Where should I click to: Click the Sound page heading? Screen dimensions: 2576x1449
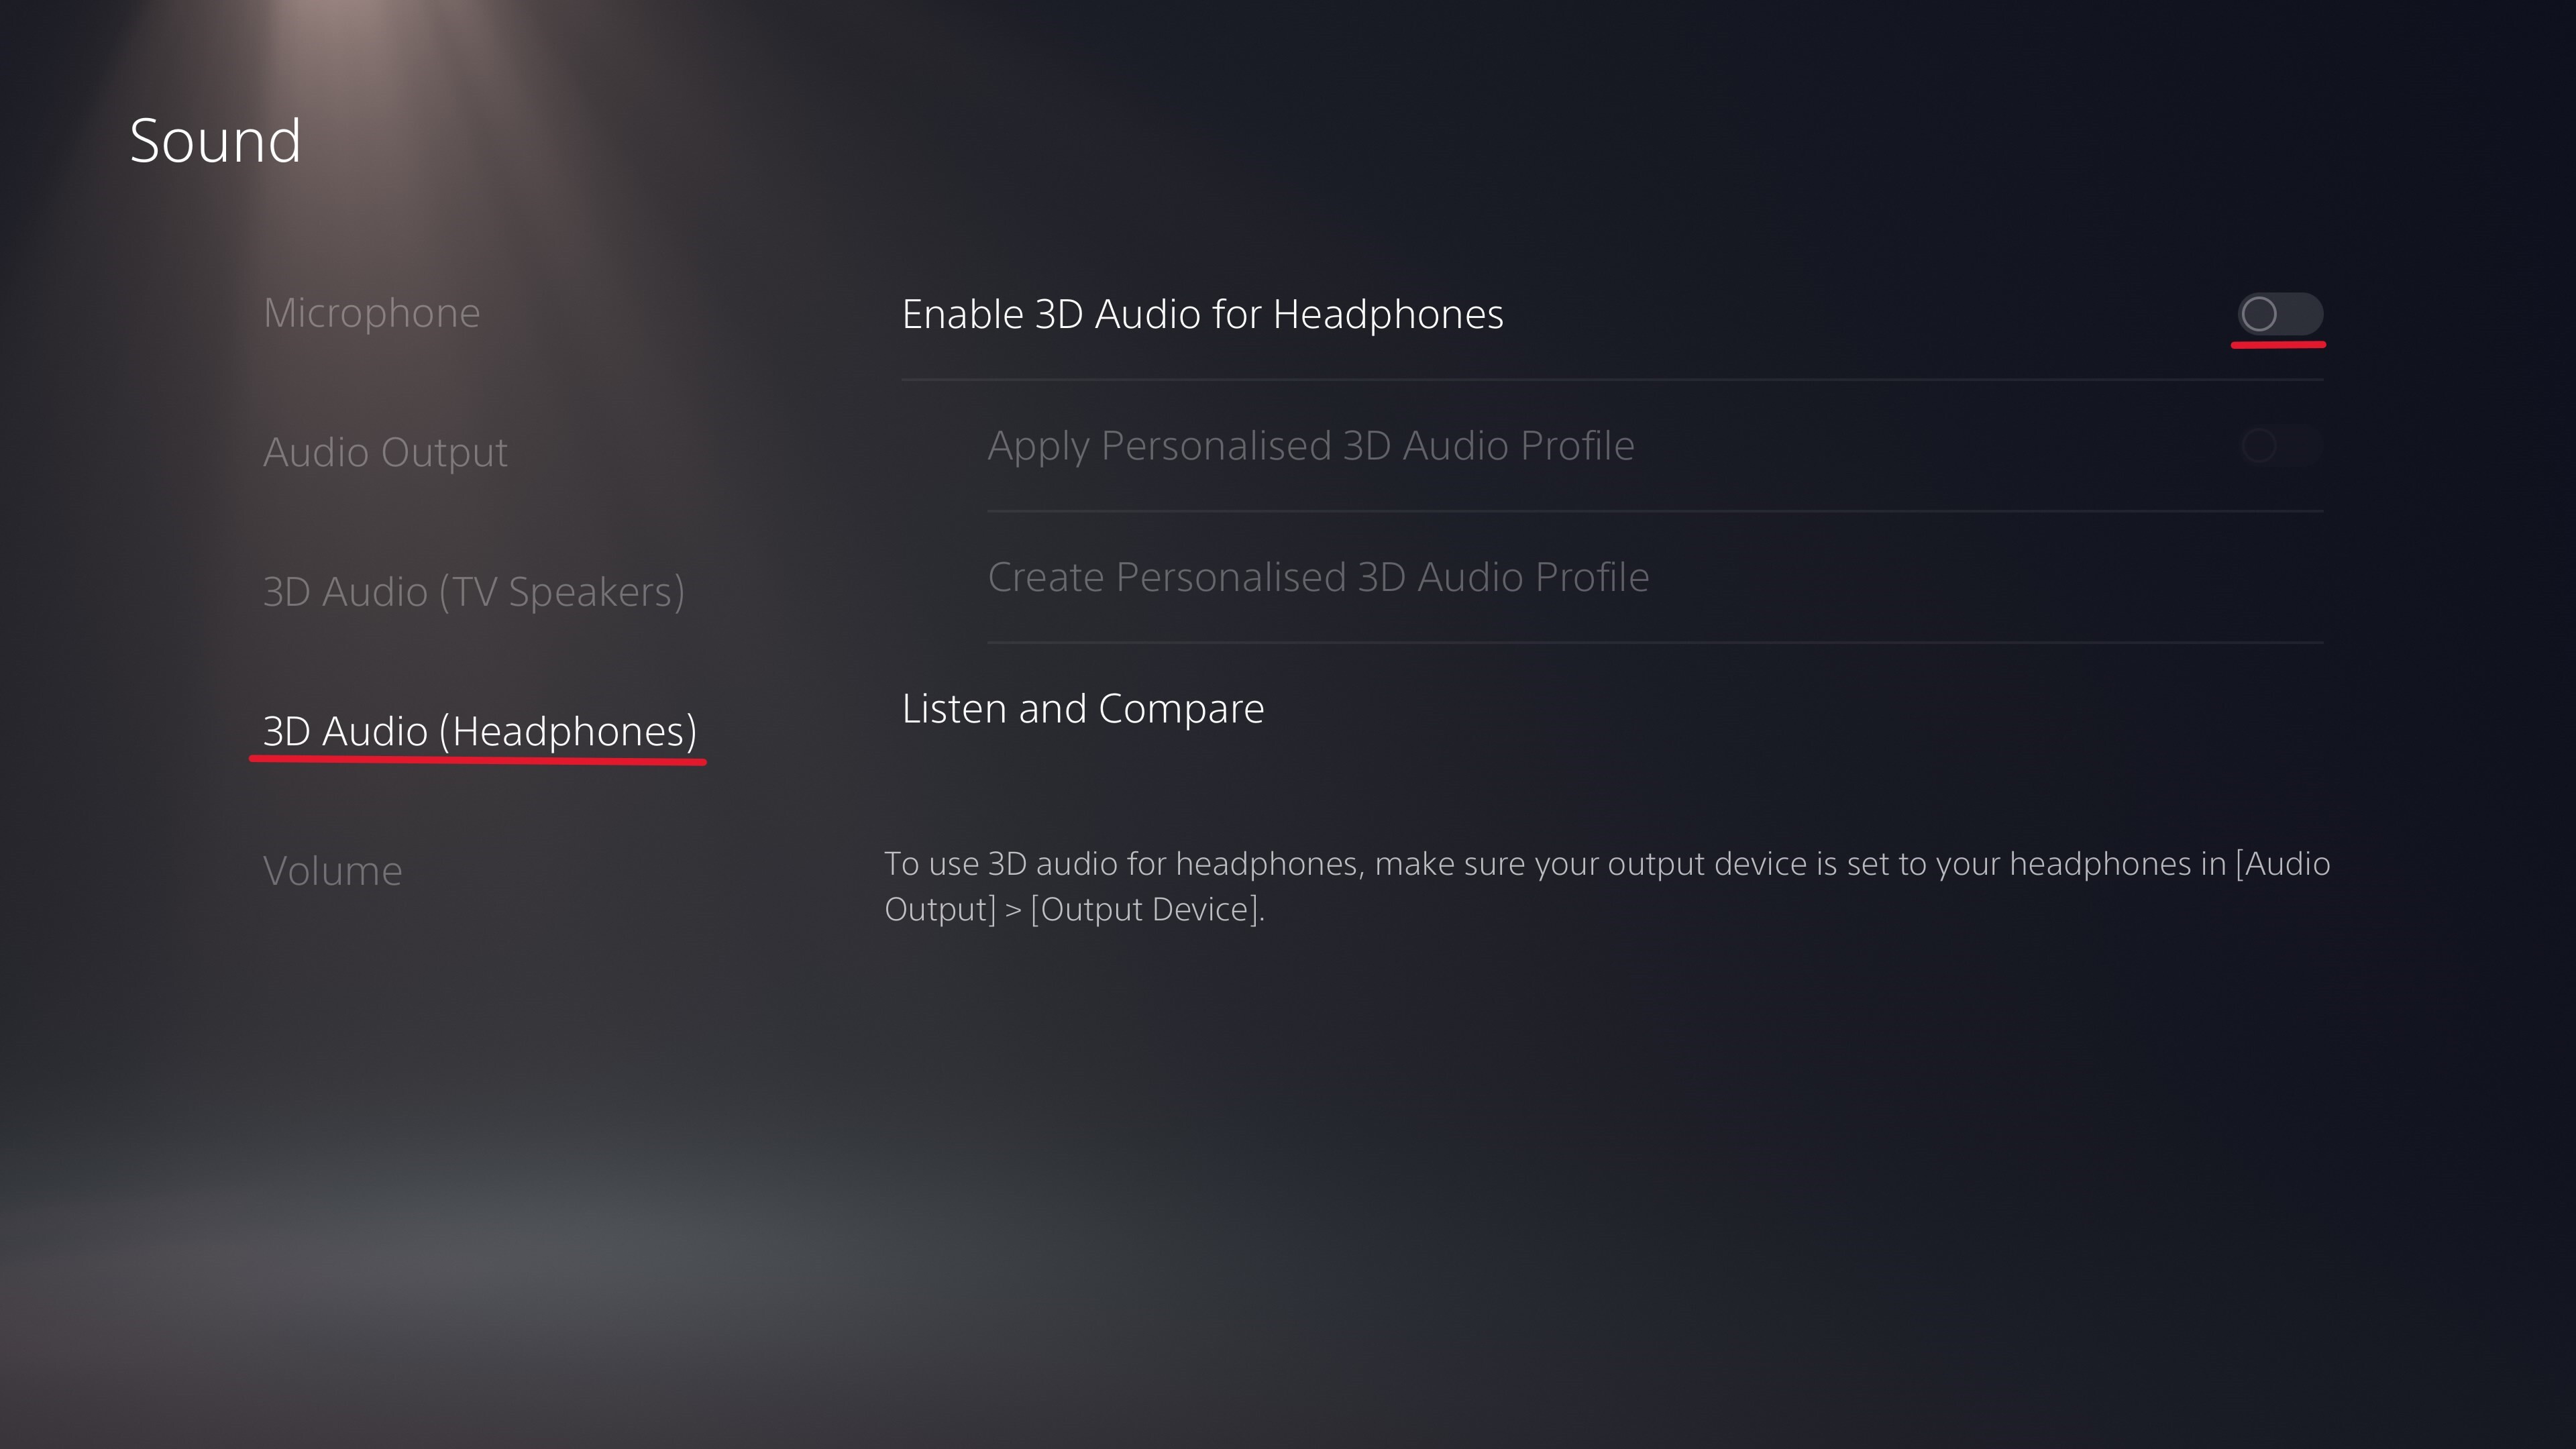pyautogui.click(x=215, y=140)
